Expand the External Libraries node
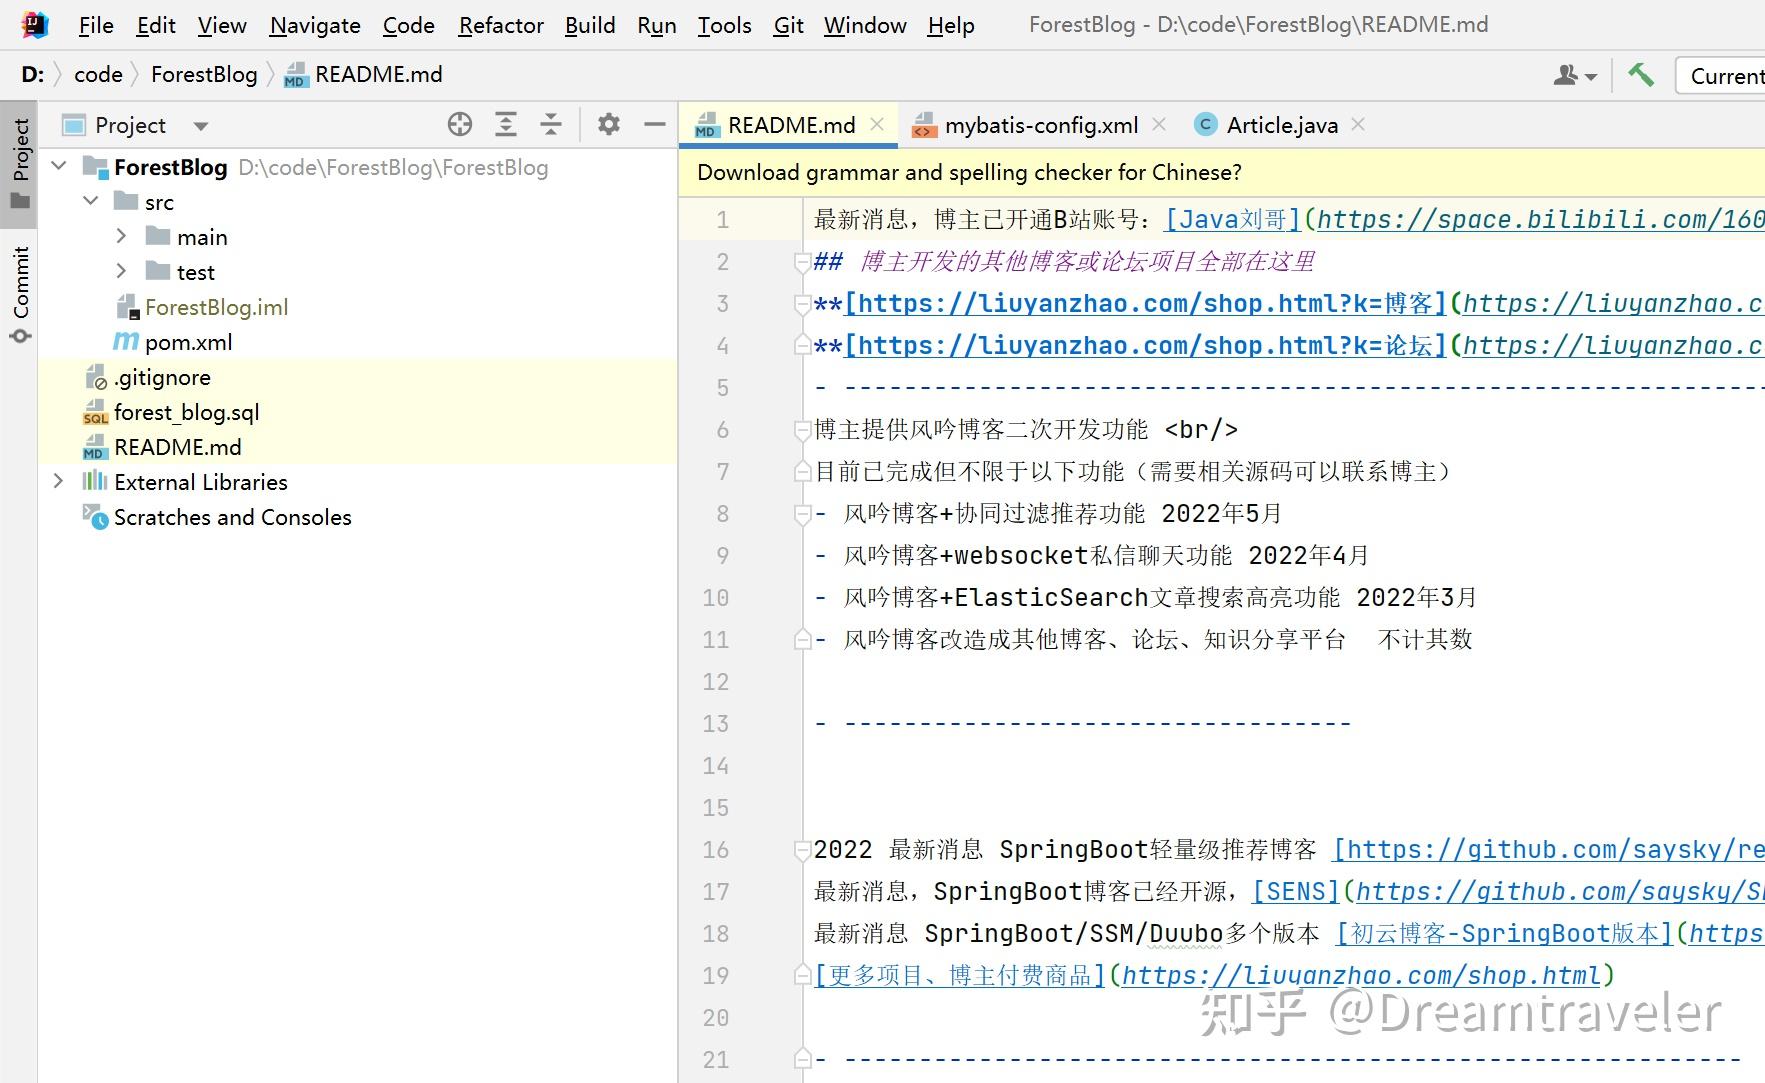The height and width of the screenshot is (1083, 1765). [x=58, y=481]
